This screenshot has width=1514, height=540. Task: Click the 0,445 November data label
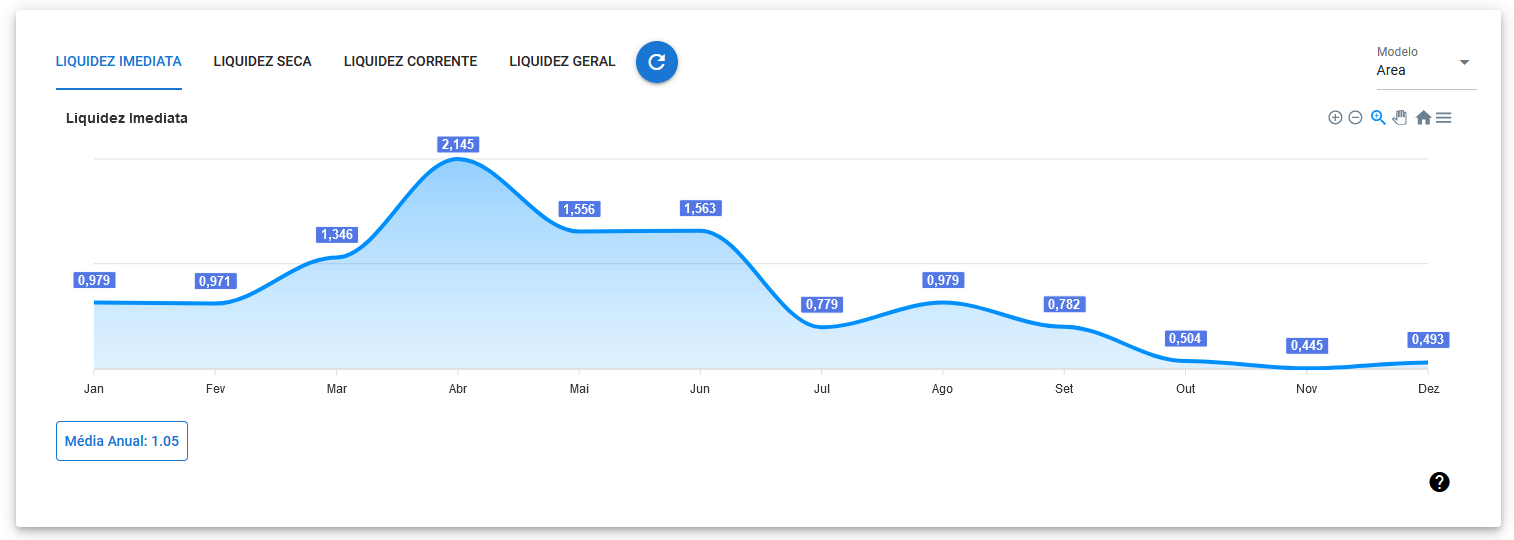coord(1306,346)
